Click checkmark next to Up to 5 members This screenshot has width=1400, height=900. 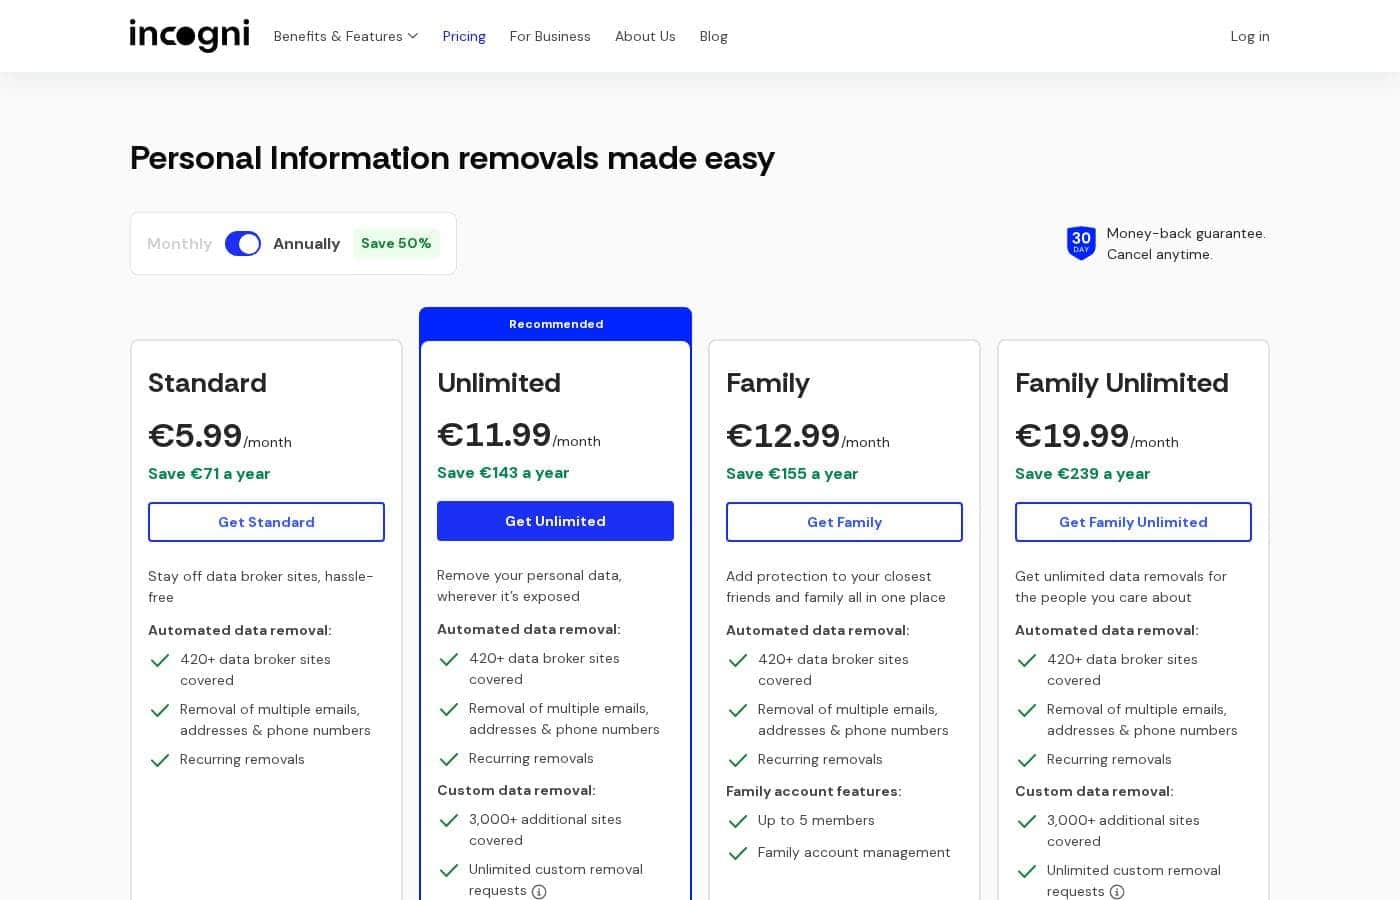click(737, 821)
